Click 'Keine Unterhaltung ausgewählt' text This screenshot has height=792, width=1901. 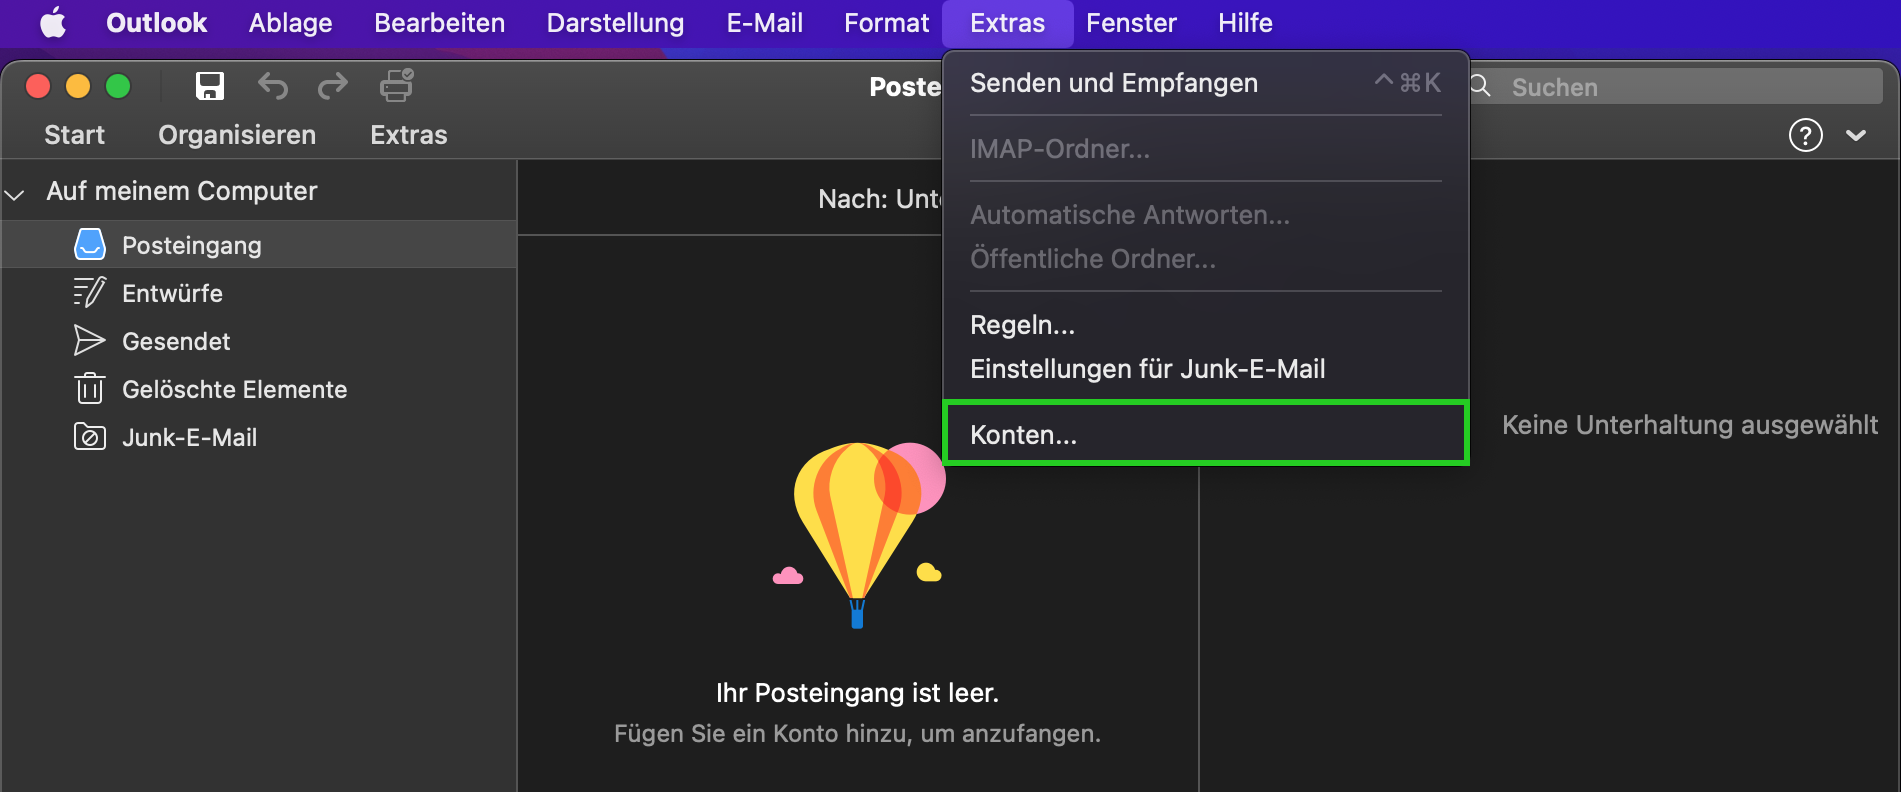pos(1690,425)
